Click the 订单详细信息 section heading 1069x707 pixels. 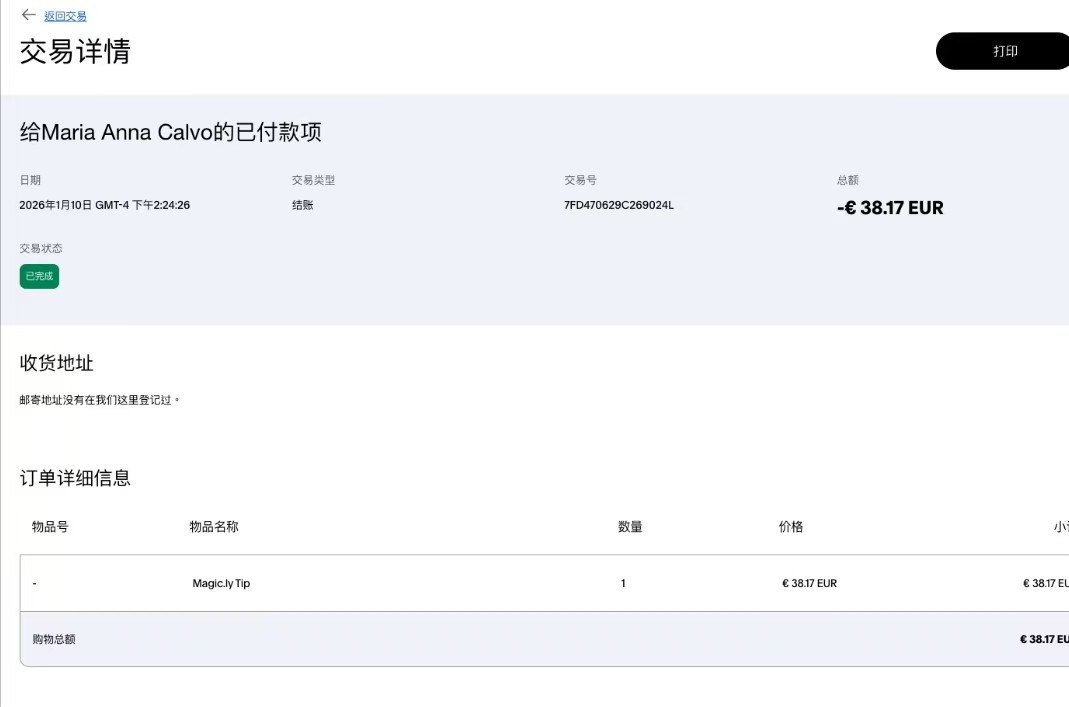pyautogui.click(x=75, y=478)
